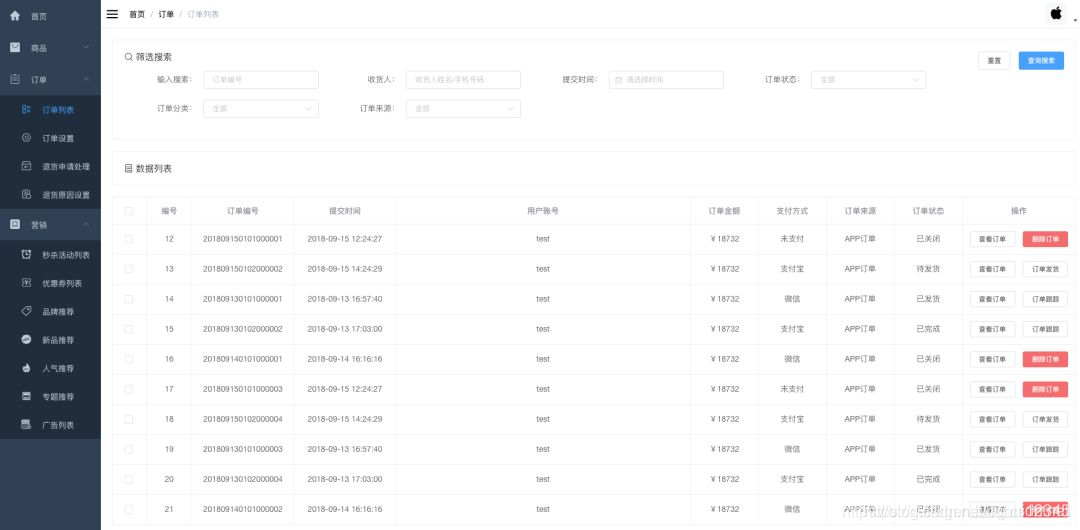The width and height of the screenshot is (1080, 530).
Task: Click order number 201809130102000004
Action: click(242, 479)
